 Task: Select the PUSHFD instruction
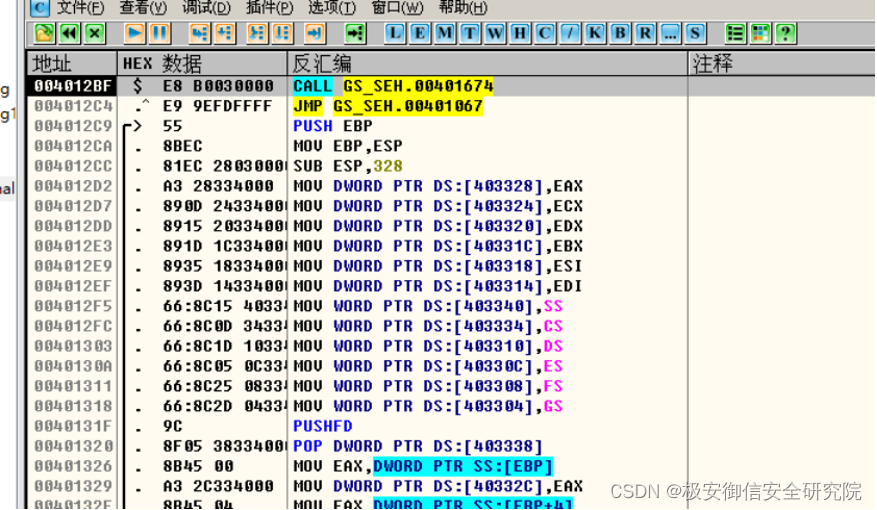pyautogui.click(x=323, y=427)
